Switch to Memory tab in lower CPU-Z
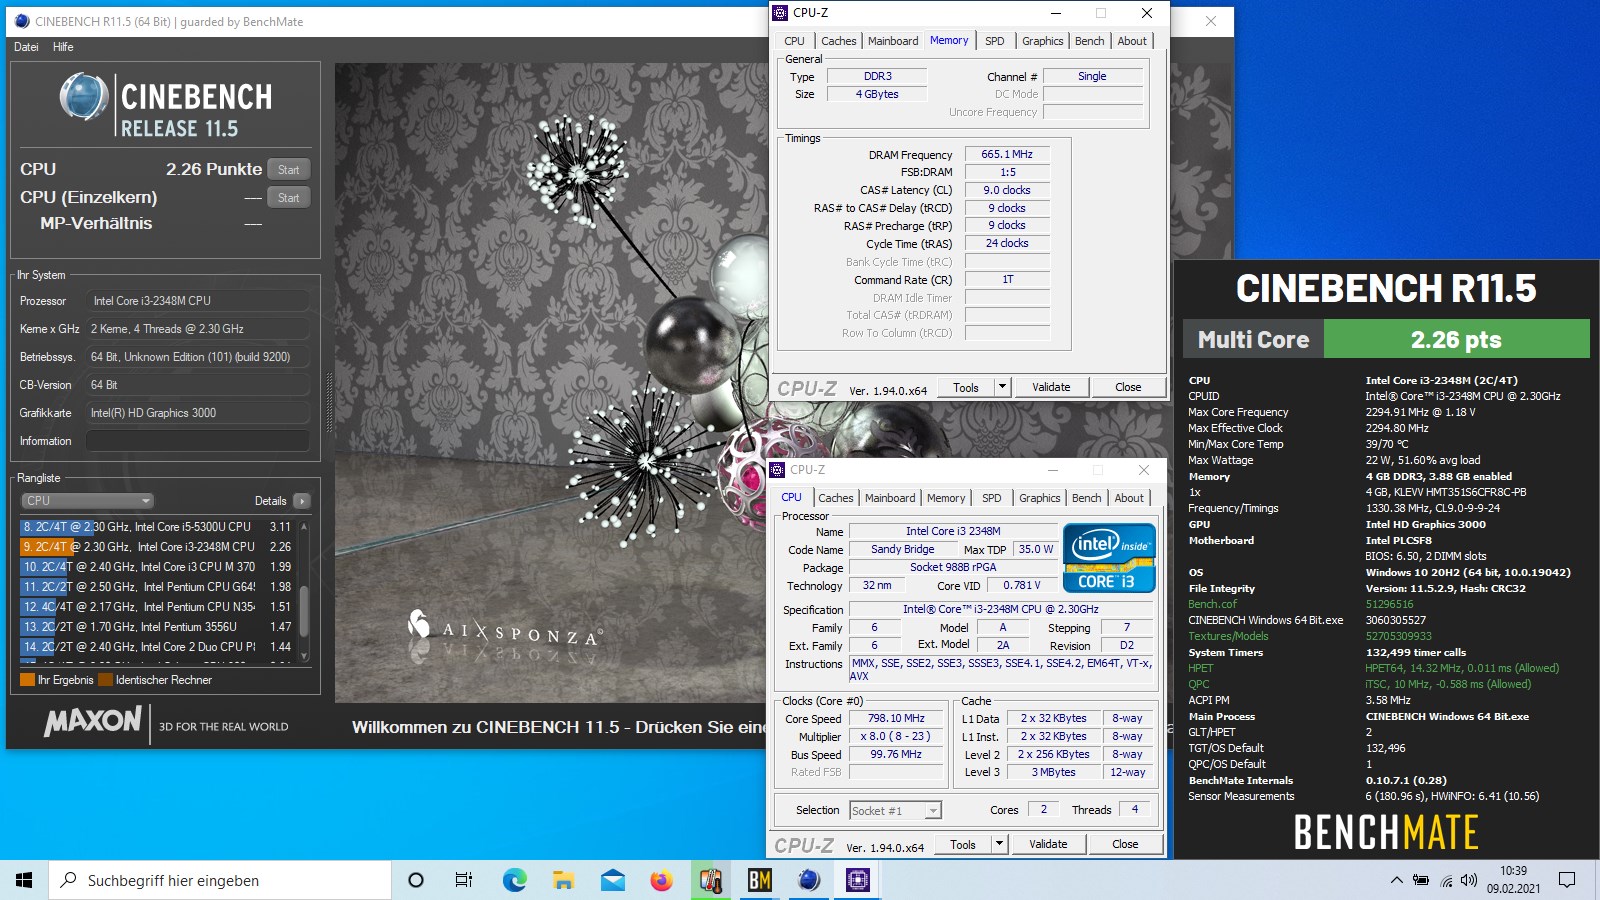 [946, 498]
